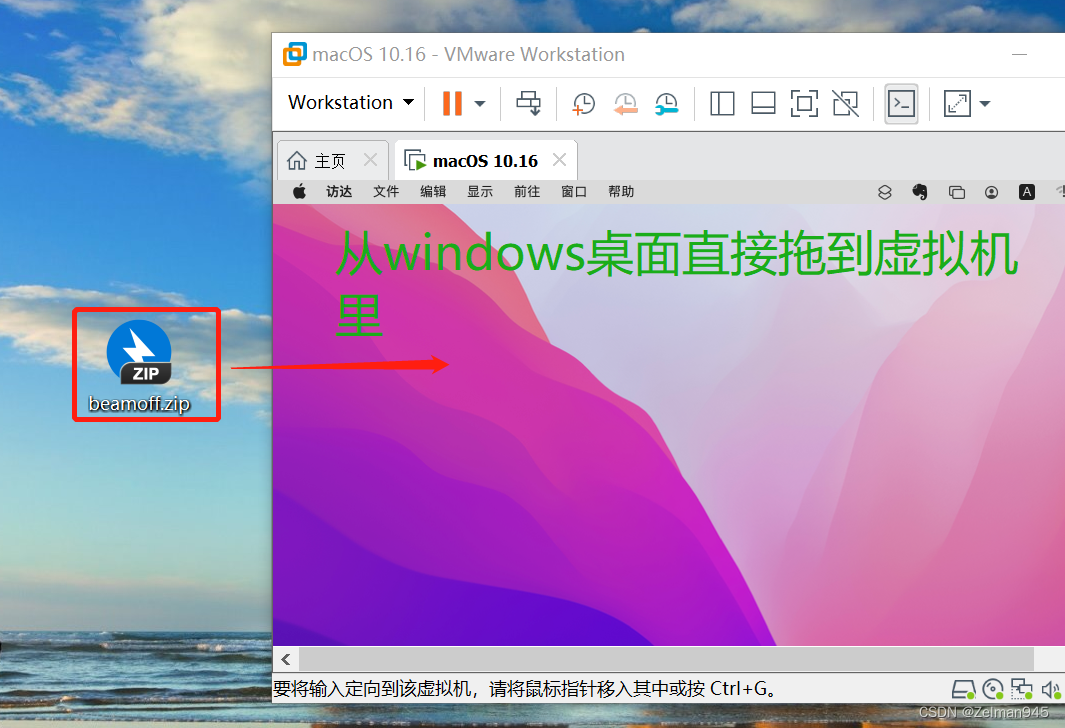Click the CD/DVD drive status icon
Screen dimensions: 1065x728
tap(993, 690)
